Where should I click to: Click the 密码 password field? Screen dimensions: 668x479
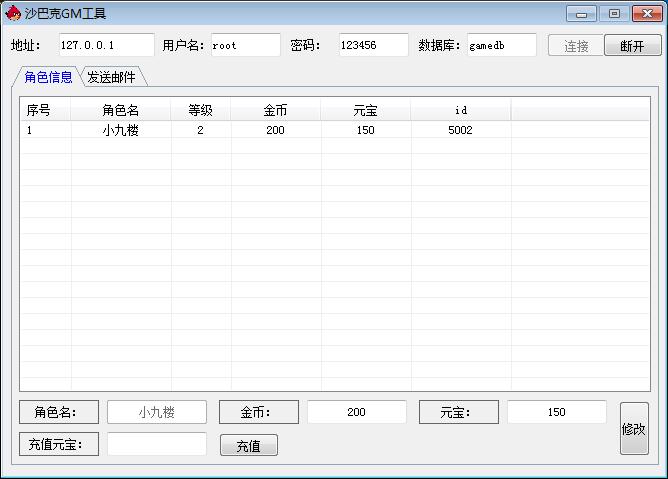(372, 45)
